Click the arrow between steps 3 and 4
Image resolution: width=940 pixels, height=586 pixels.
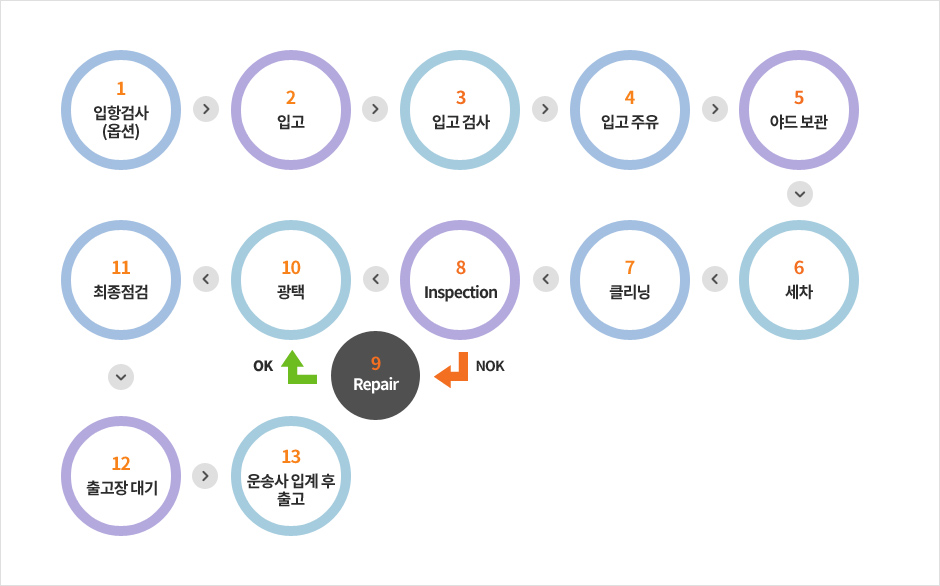click(x=545, y=109)
